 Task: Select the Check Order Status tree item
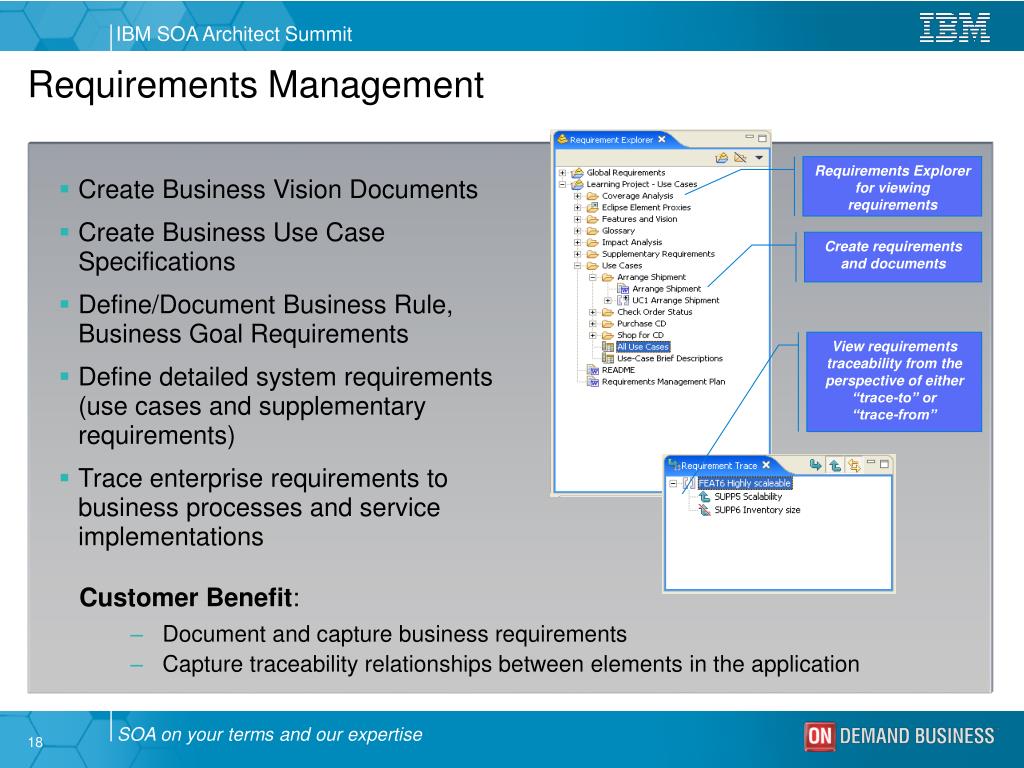tap(654, 312)
